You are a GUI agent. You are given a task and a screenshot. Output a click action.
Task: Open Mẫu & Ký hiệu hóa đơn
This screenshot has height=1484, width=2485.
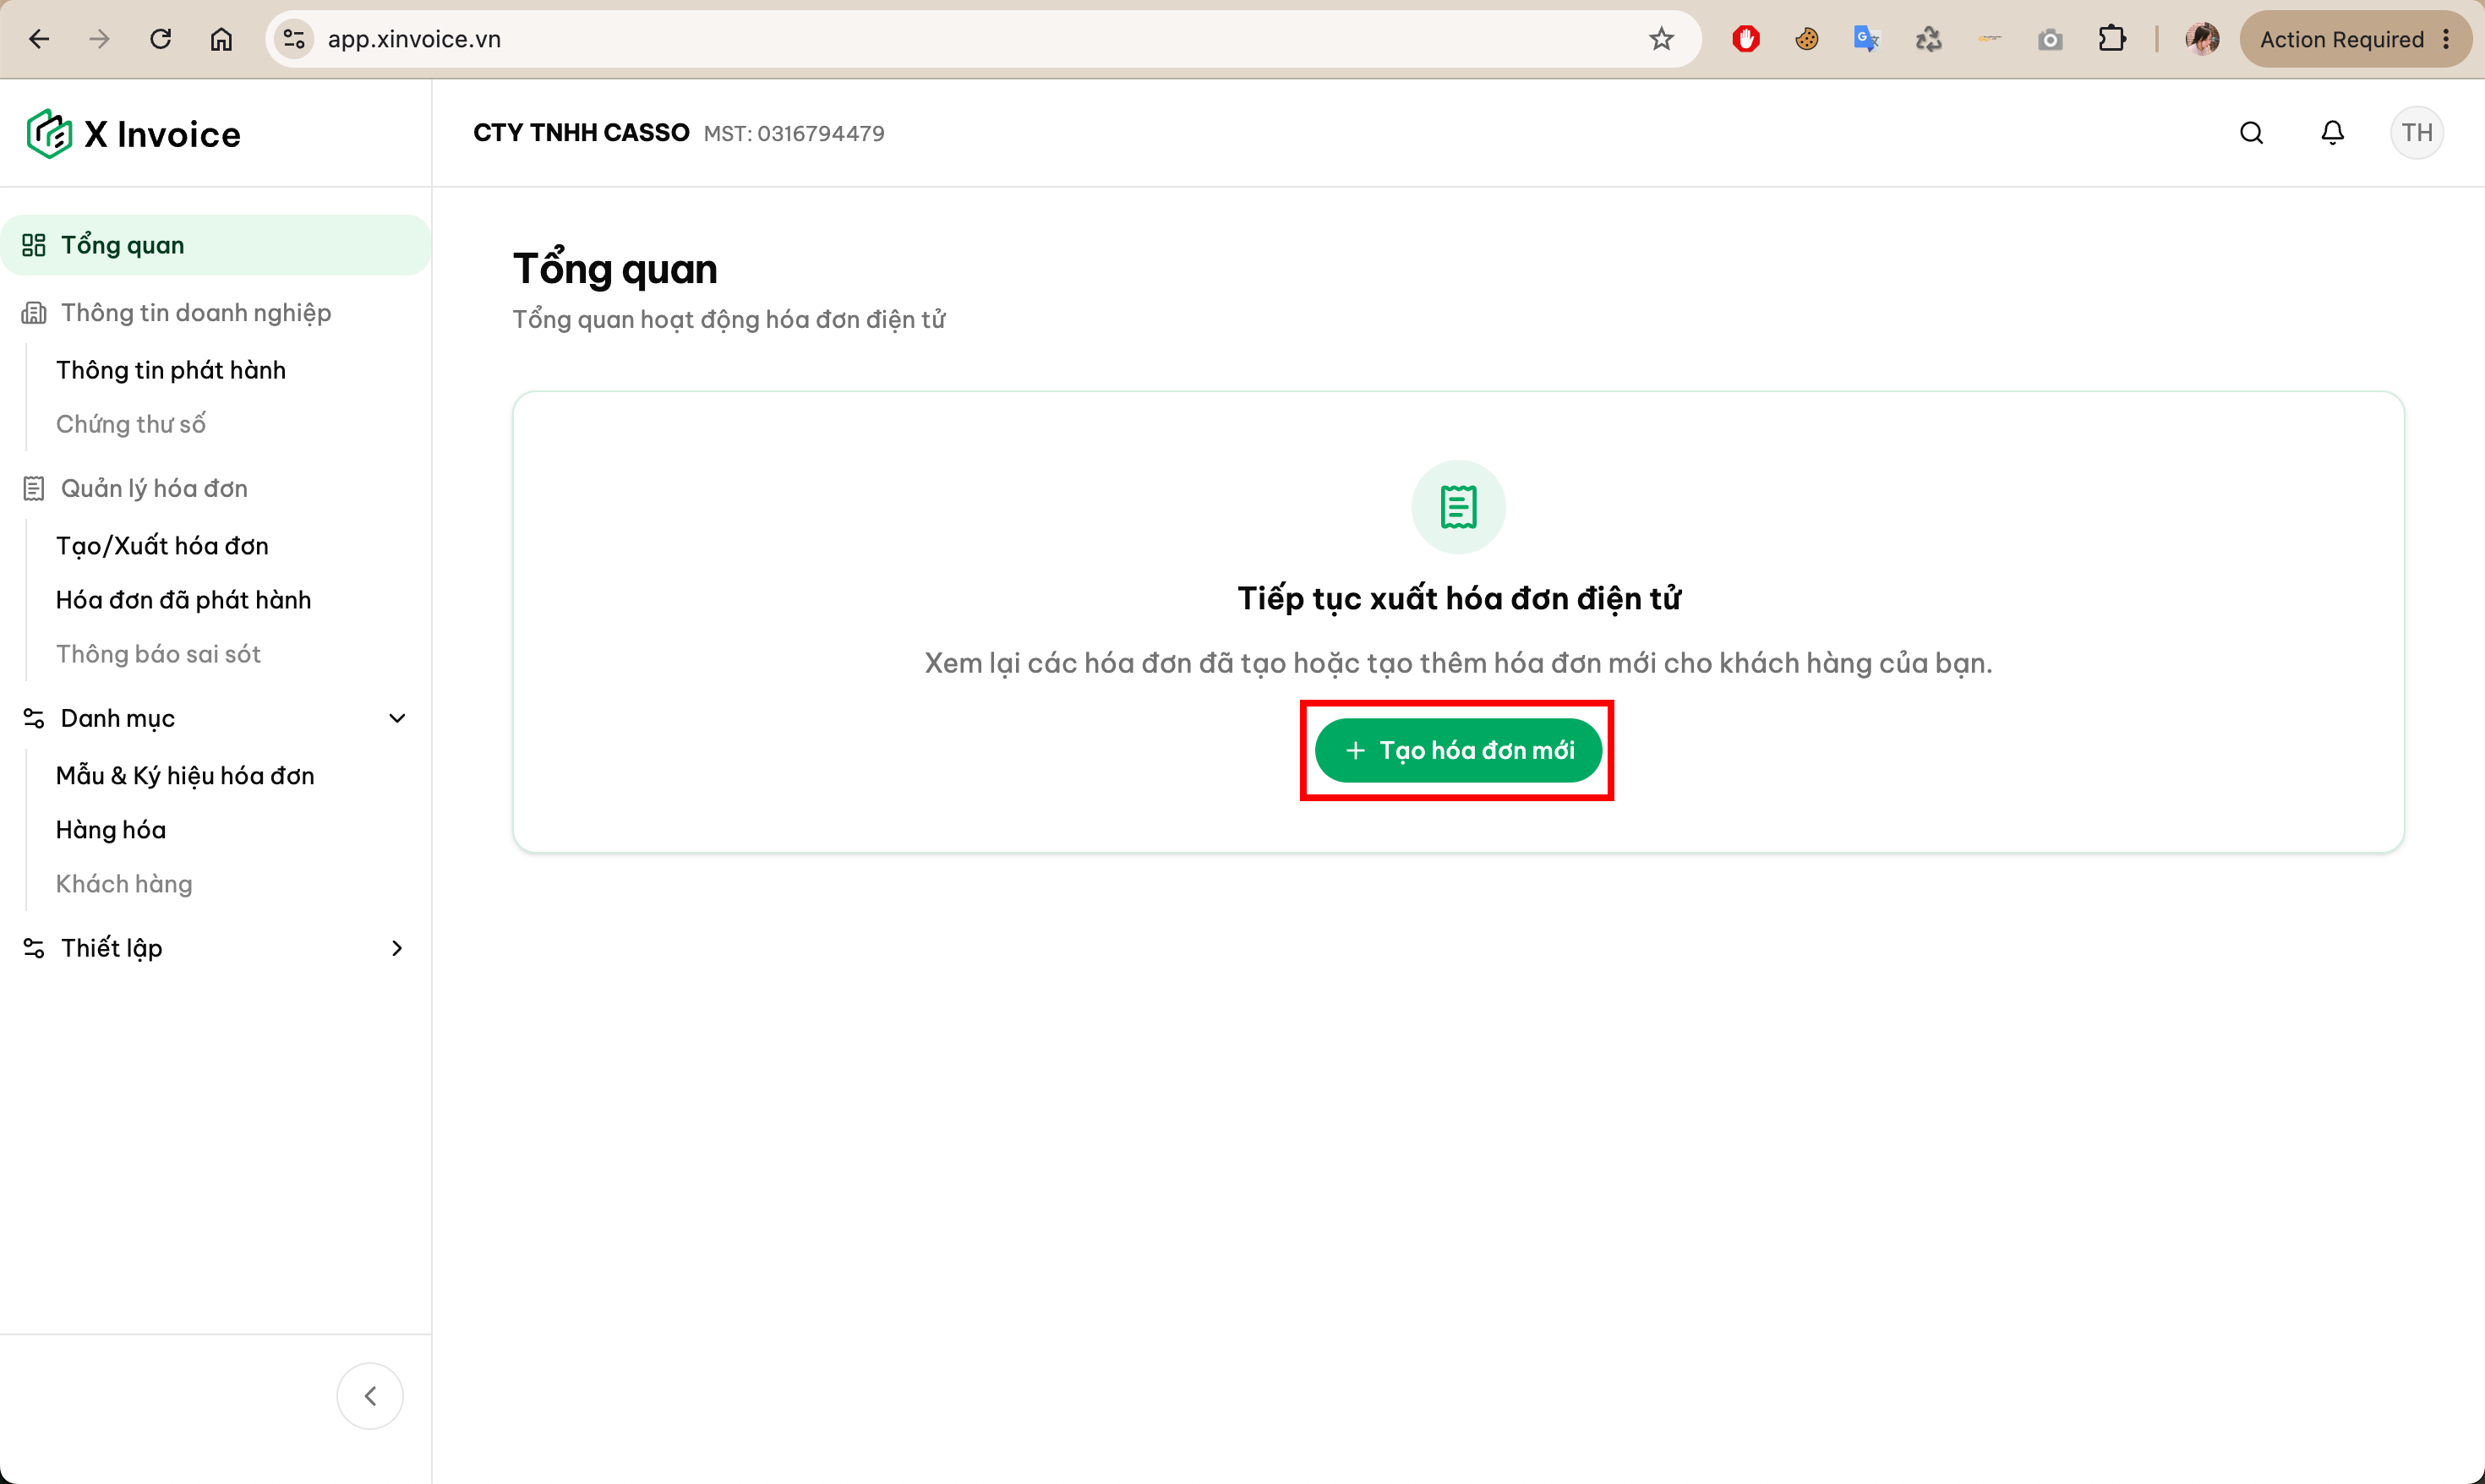point(185,776)
